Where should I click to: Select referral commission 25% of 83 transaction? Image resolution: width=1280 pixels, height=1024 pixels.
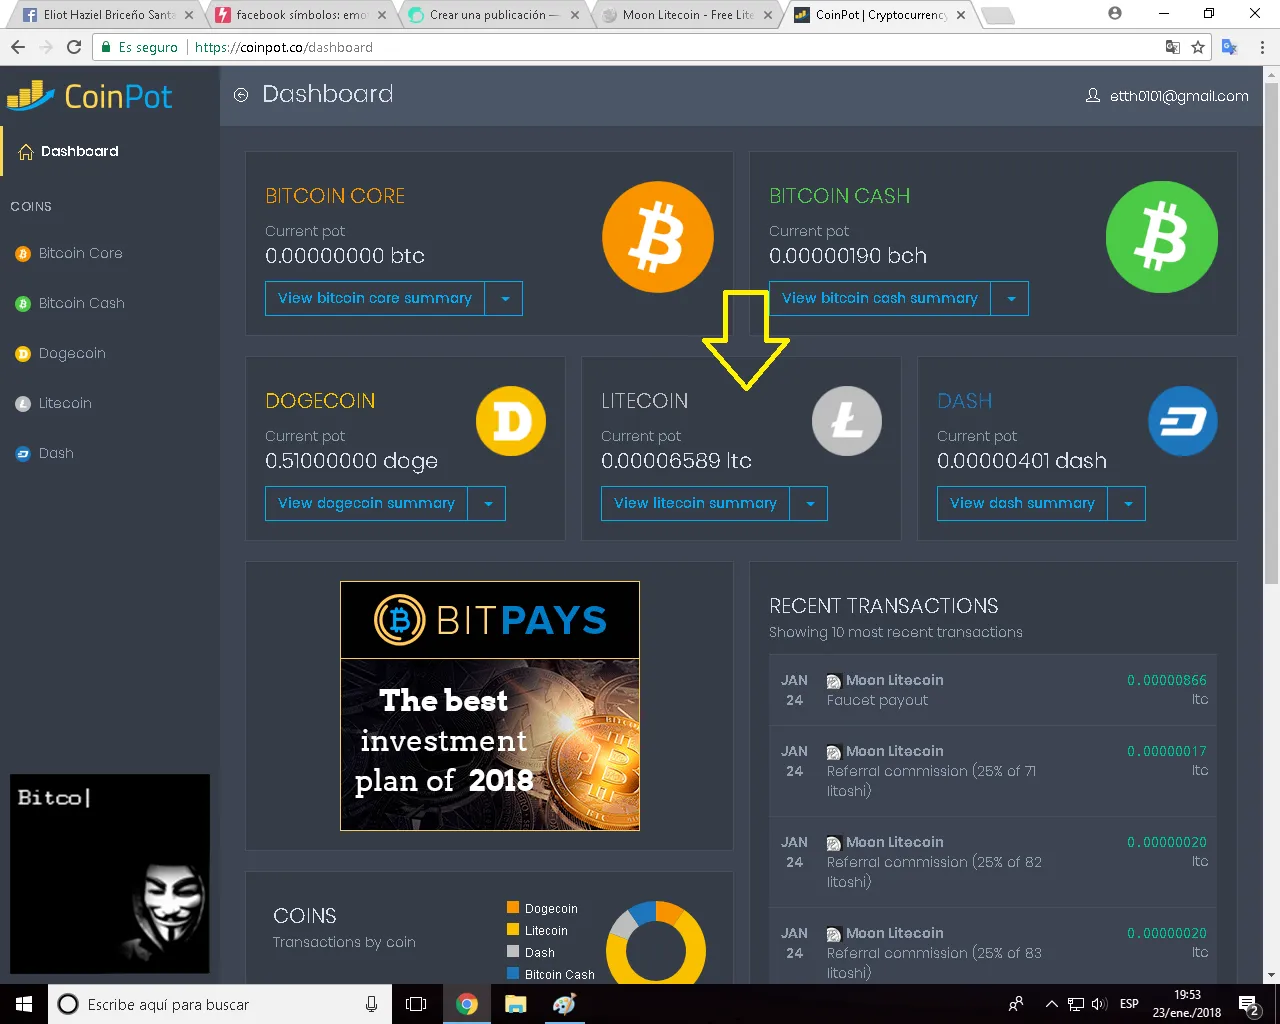[x=993, y=946]
